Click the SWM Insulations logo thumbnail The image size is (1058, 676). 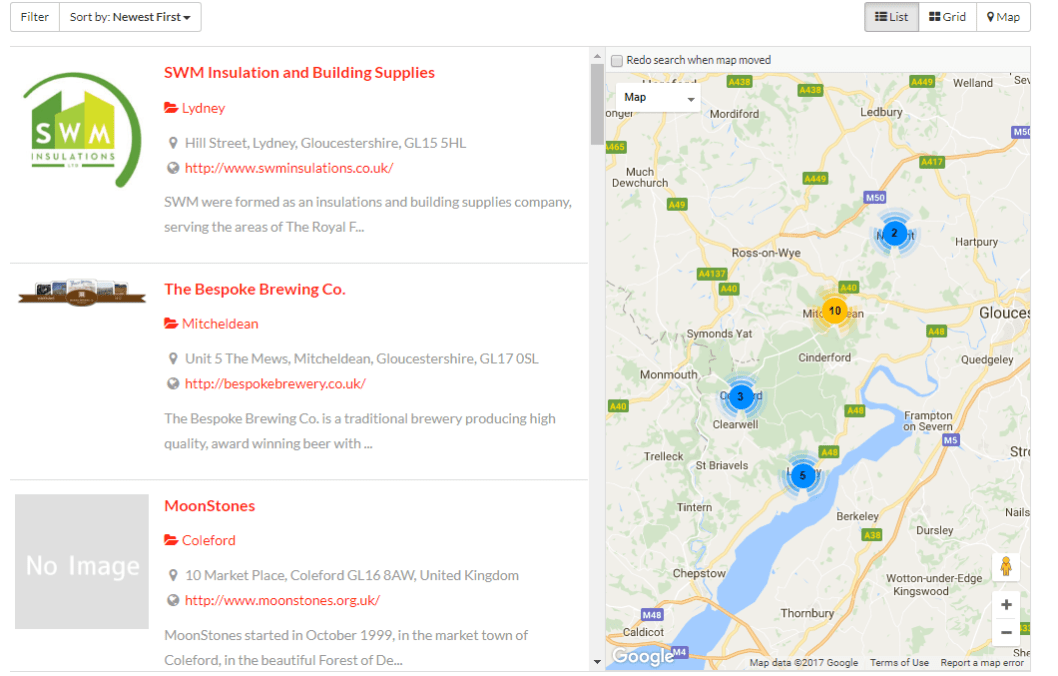point(82,130)
